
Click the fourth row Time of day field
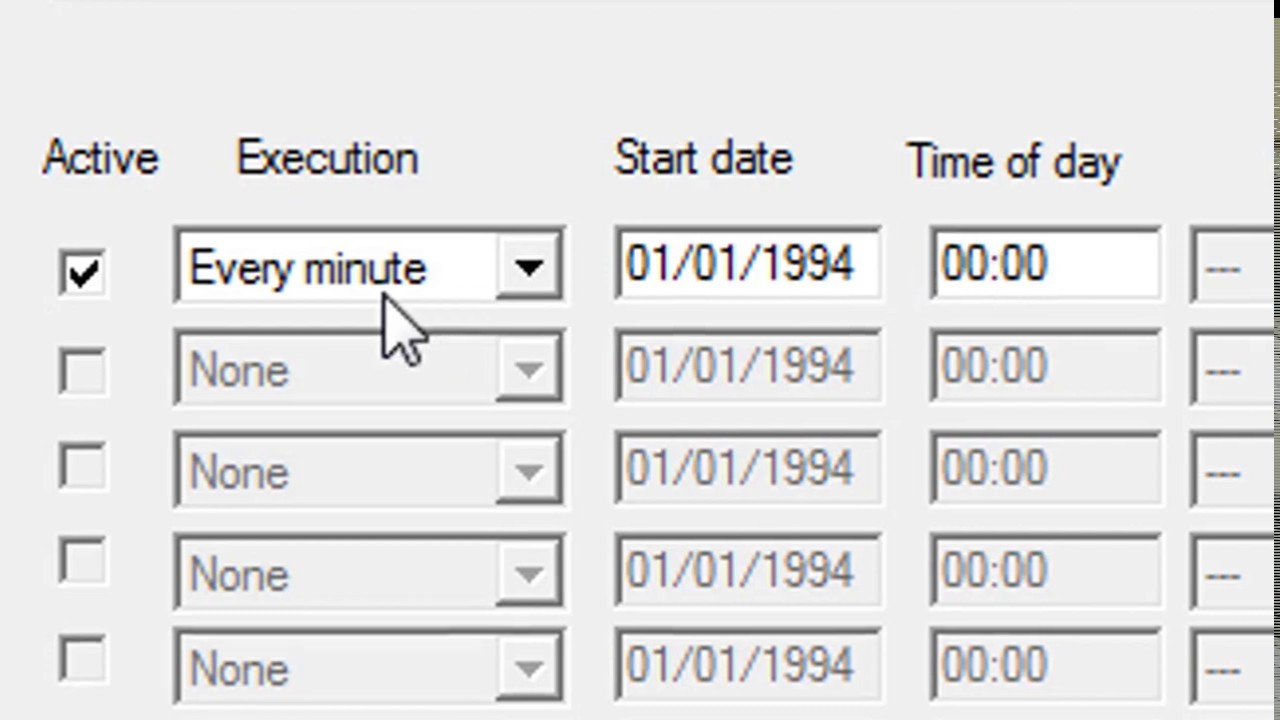[x=1045, y=570]
